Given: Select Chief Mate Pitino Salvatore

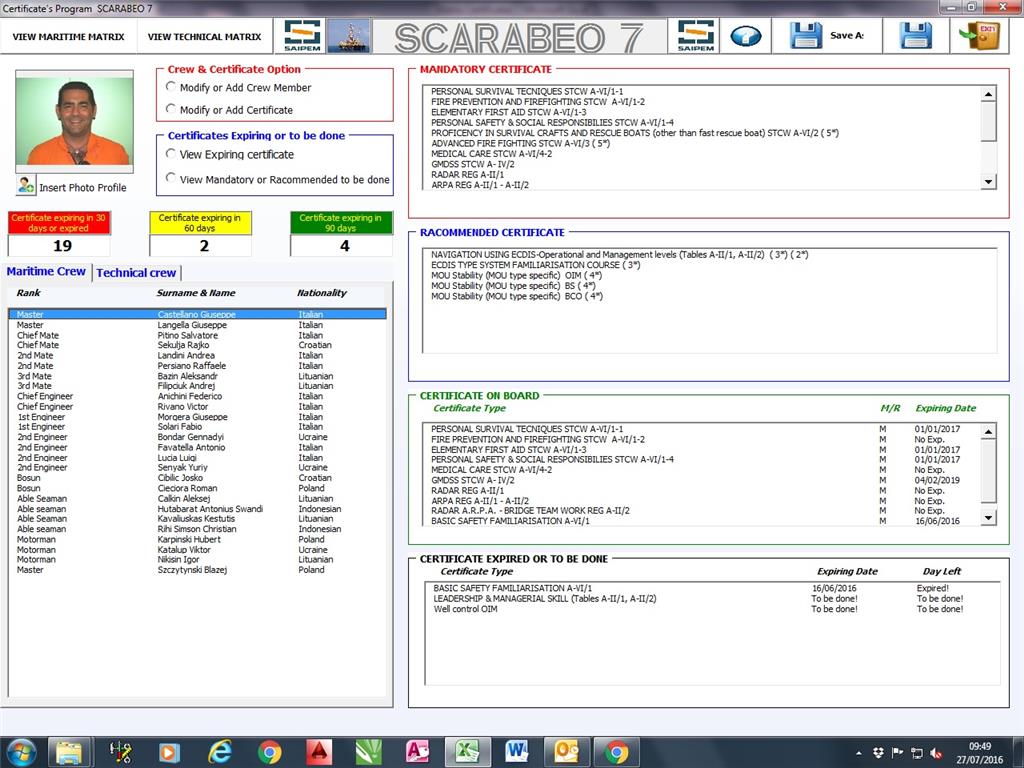Looking at the screenshot, I should pyautogui.click(x=197, y=335).
